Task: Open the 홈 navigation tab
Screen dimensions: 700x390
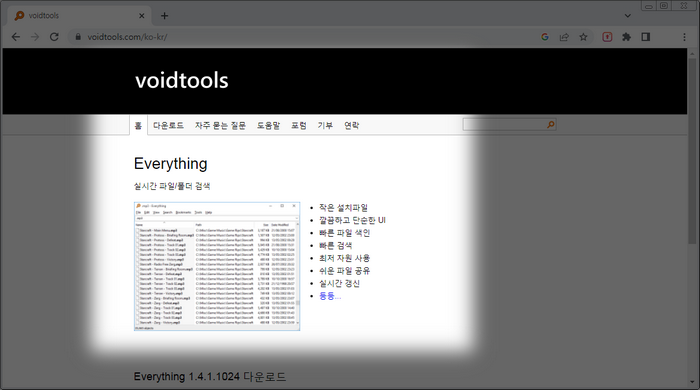Action: click(138, 125)
